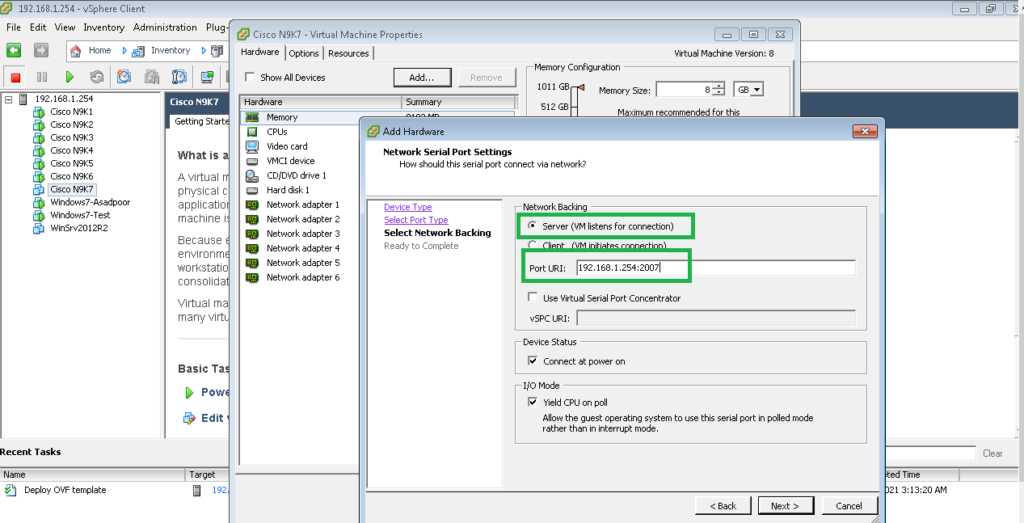The width and height of the screenshot is (1024, 523).
Task: Switch to Options tab in VM Properties
Action: tap(304, 54)
